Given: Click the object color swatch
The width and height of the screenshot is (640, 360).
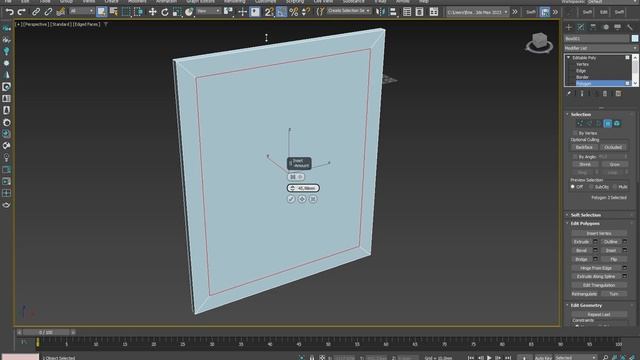Looking at the screenshot, I should coord(635,38).
